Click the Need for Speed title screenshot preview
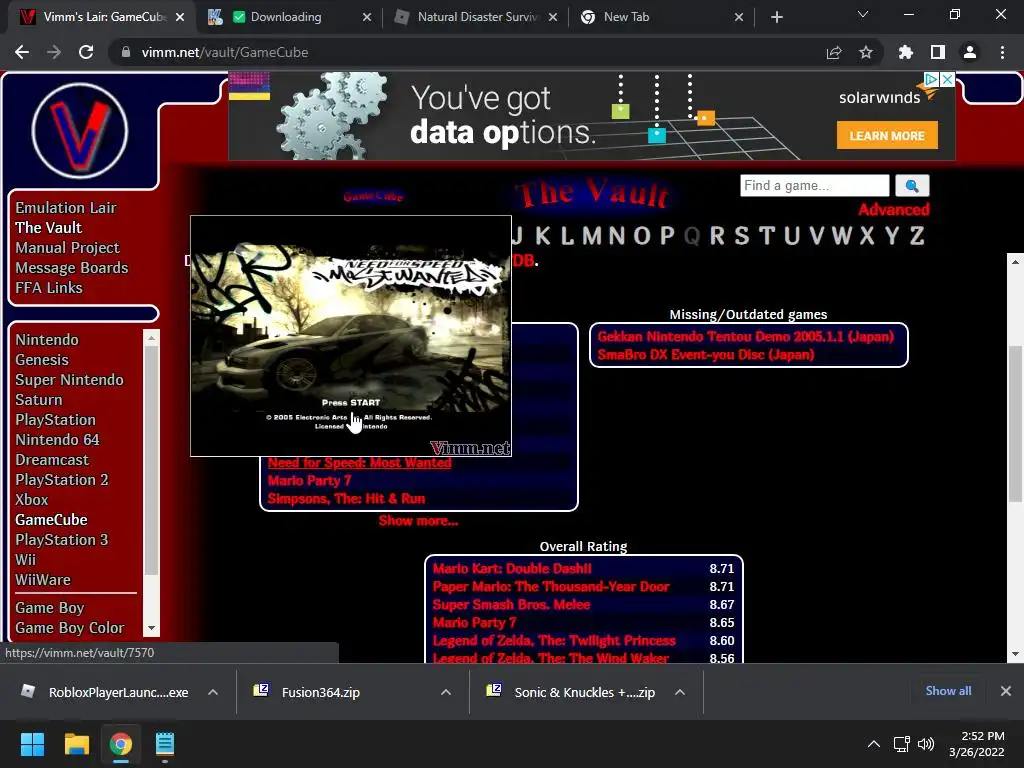The image size is (1024, 768). click(x=351, y=336)
